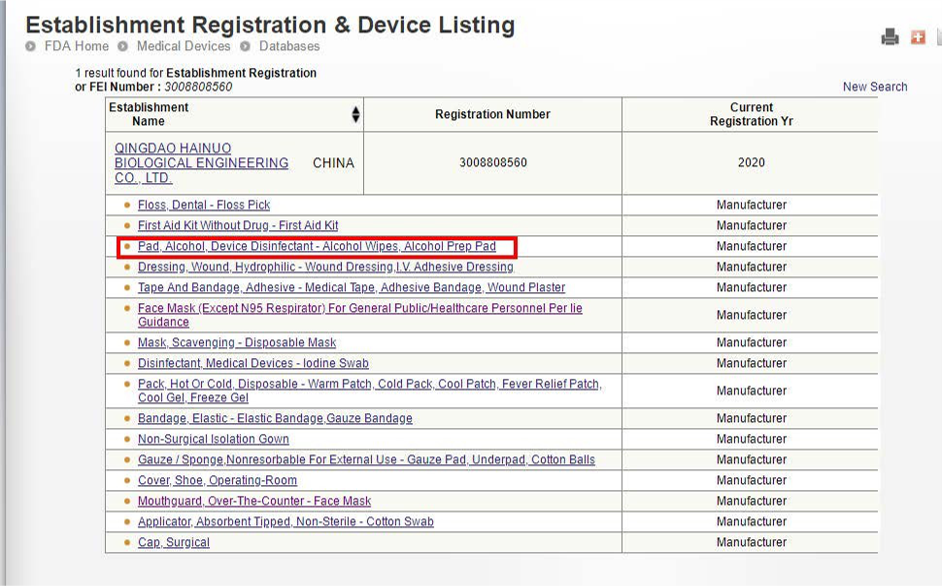Click the Current Registration Yr header
This screenshot has height=586, width=943.
751,114
